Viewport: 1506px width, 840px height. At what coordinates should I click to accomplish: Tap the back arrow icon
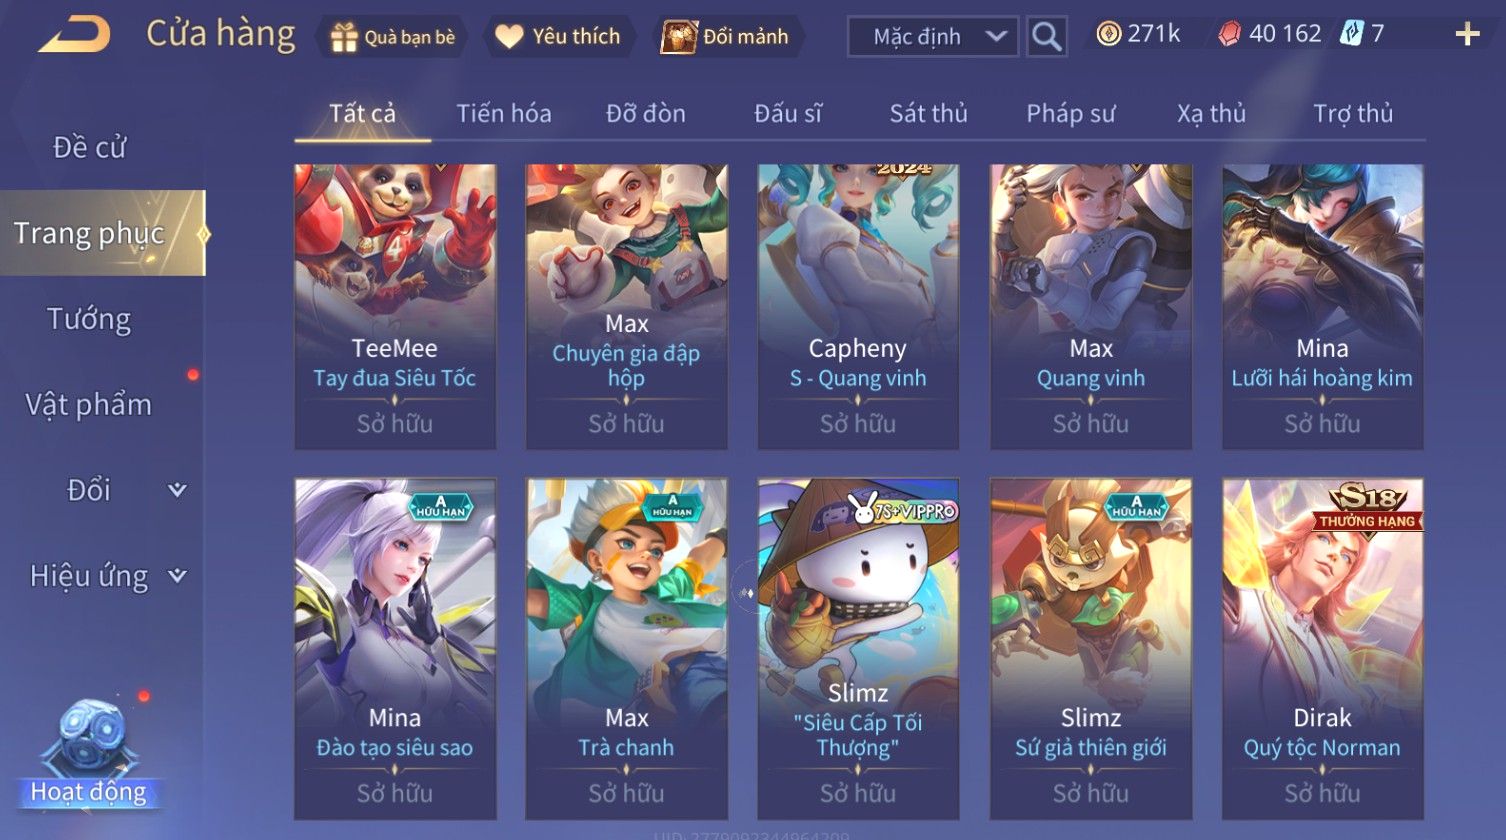click(x=74, y=35)
